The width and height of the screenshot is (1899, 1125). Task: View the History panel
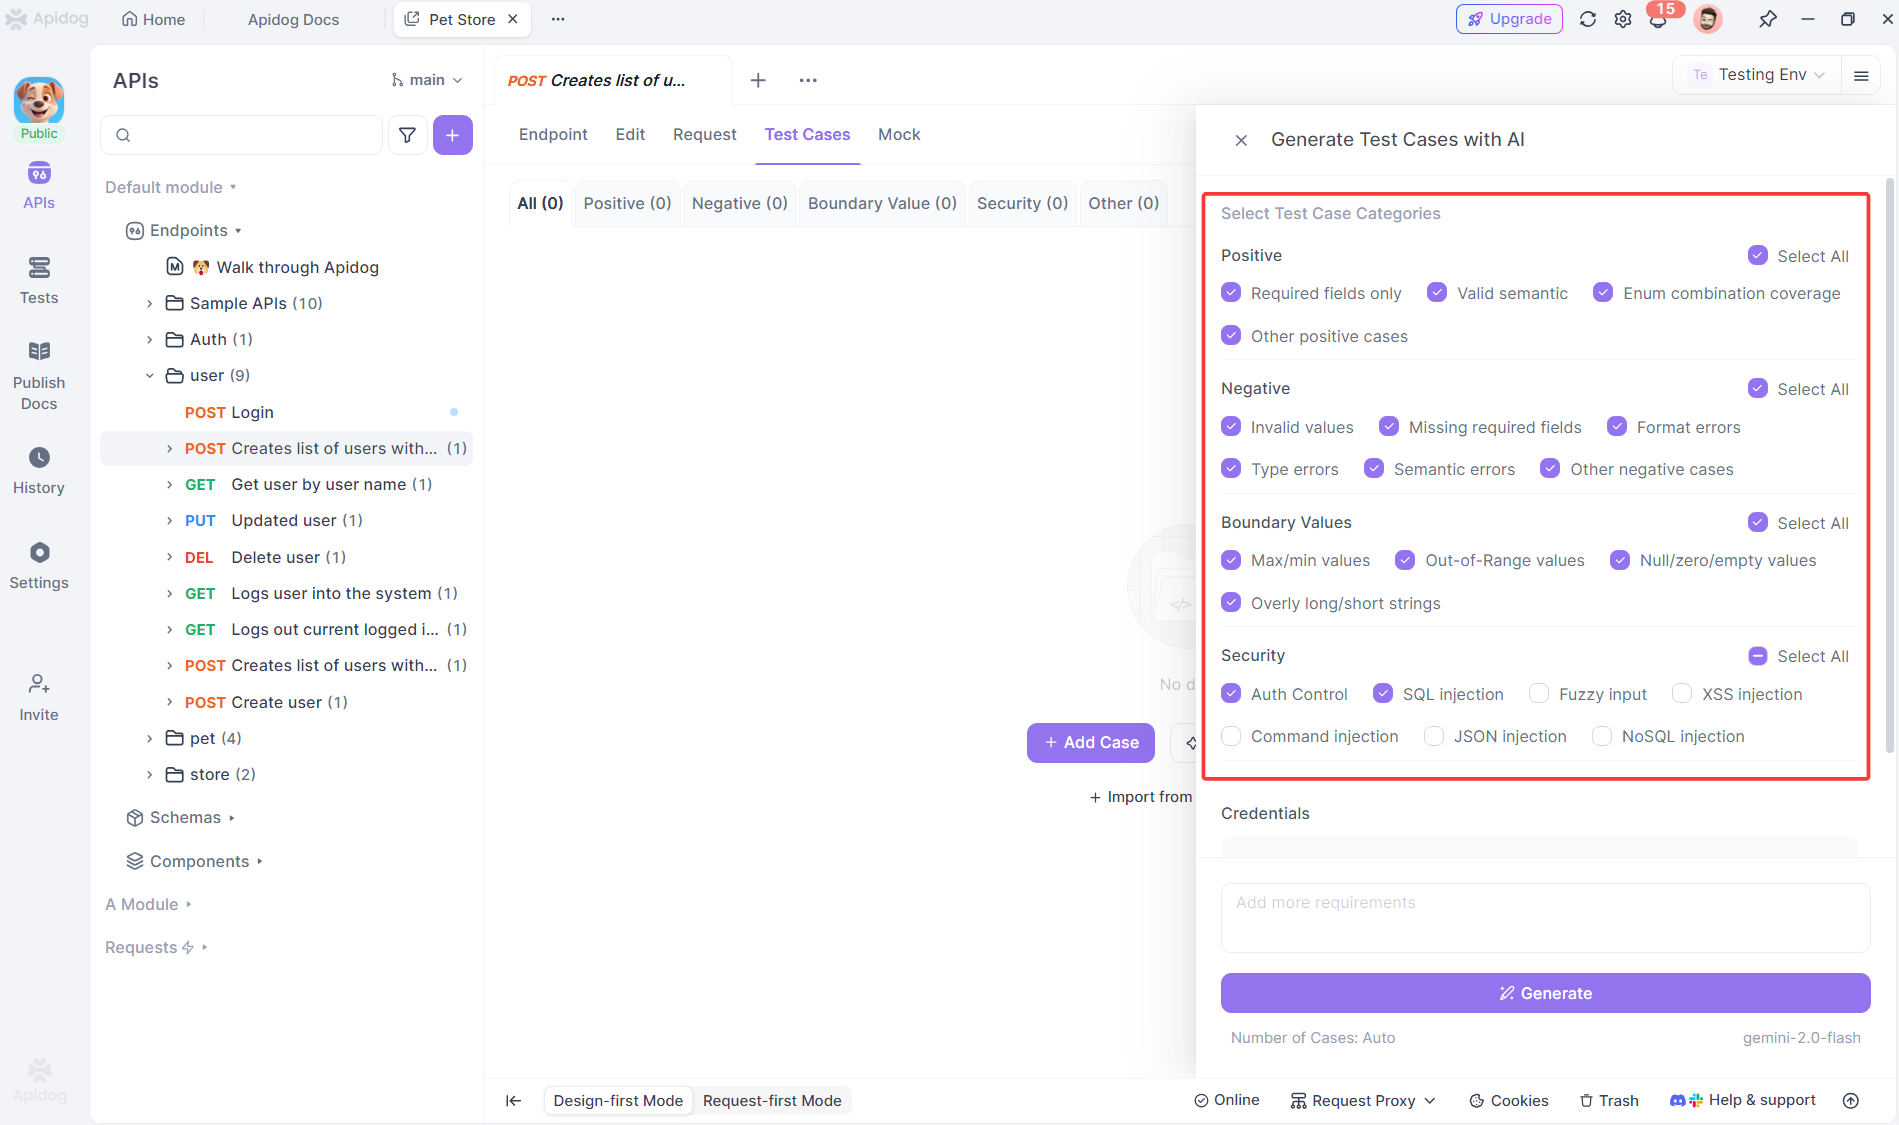point(38,470)
